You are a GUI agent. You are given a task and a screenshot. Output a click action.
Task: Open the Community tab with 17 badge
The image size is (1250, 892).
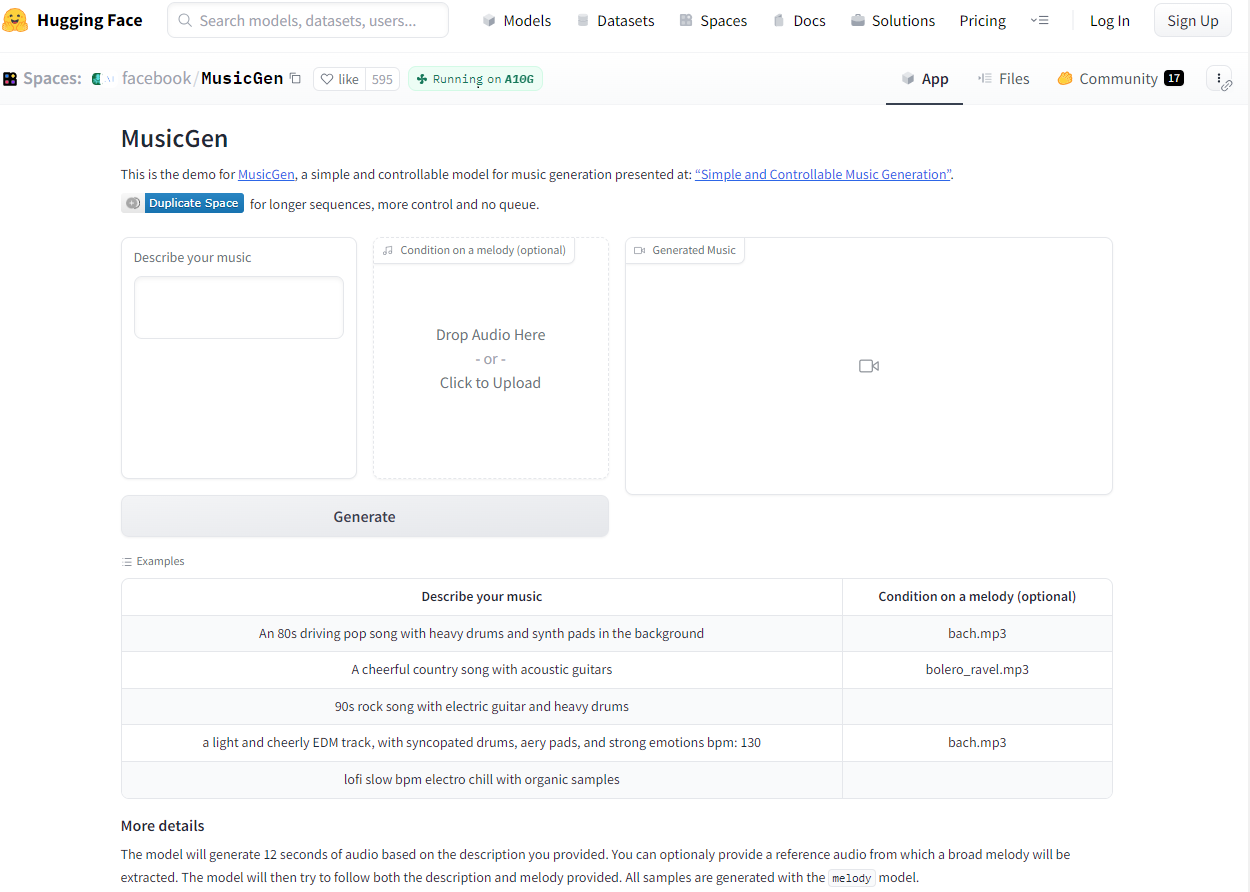pyautogui.click(x=1120, y=78)
